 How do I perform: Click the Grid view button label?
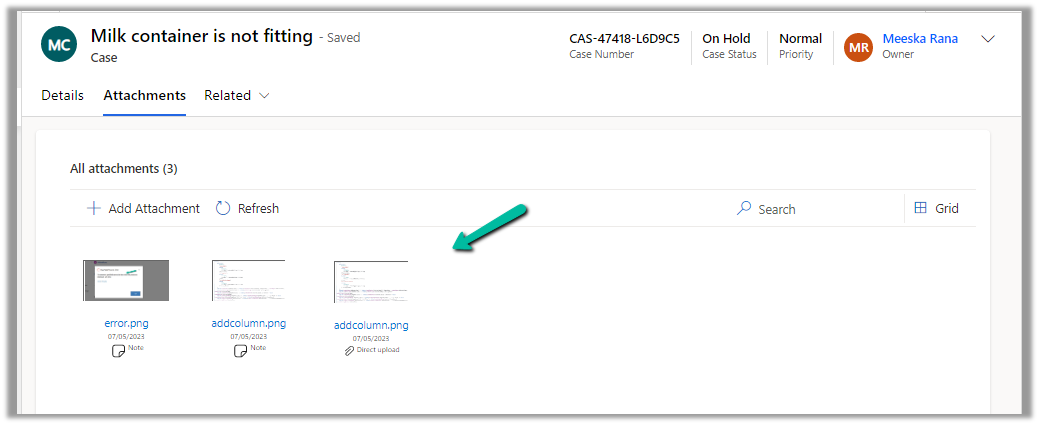[947, 209]
